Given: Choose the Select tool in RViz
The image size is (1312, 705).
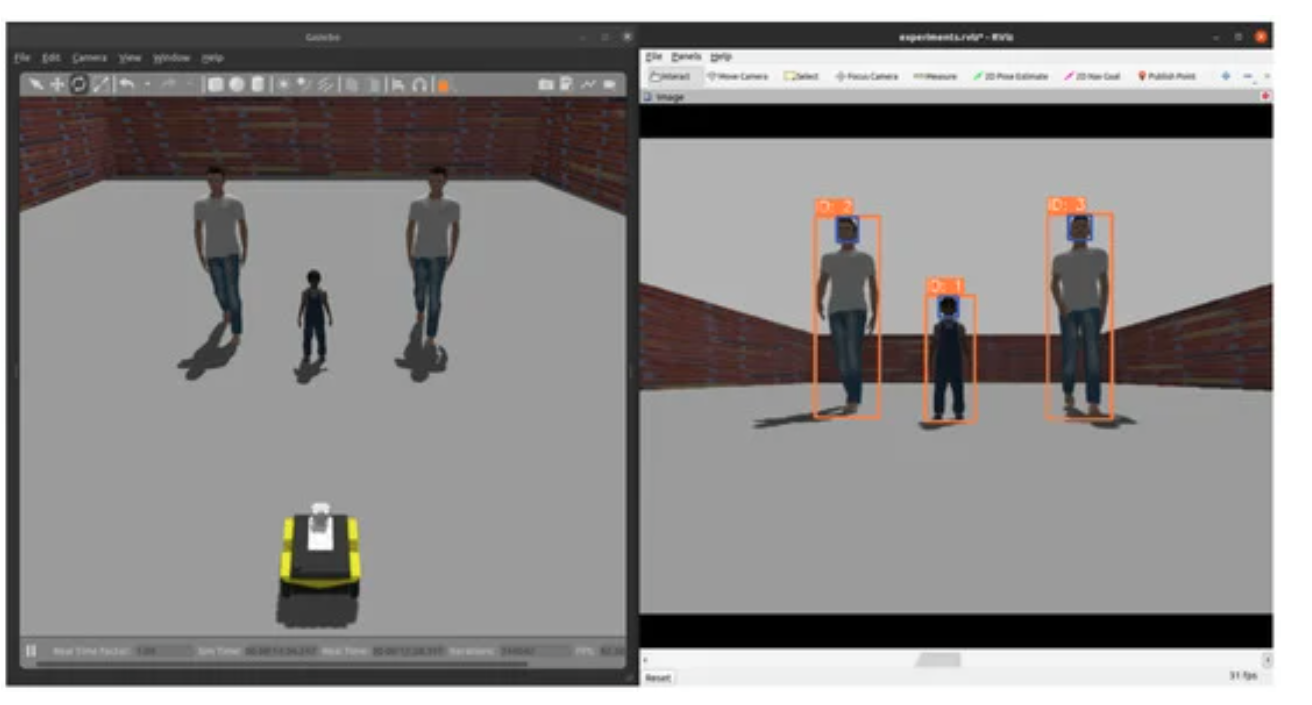Looking at the screenshot, I should click(x=802, y=76).
